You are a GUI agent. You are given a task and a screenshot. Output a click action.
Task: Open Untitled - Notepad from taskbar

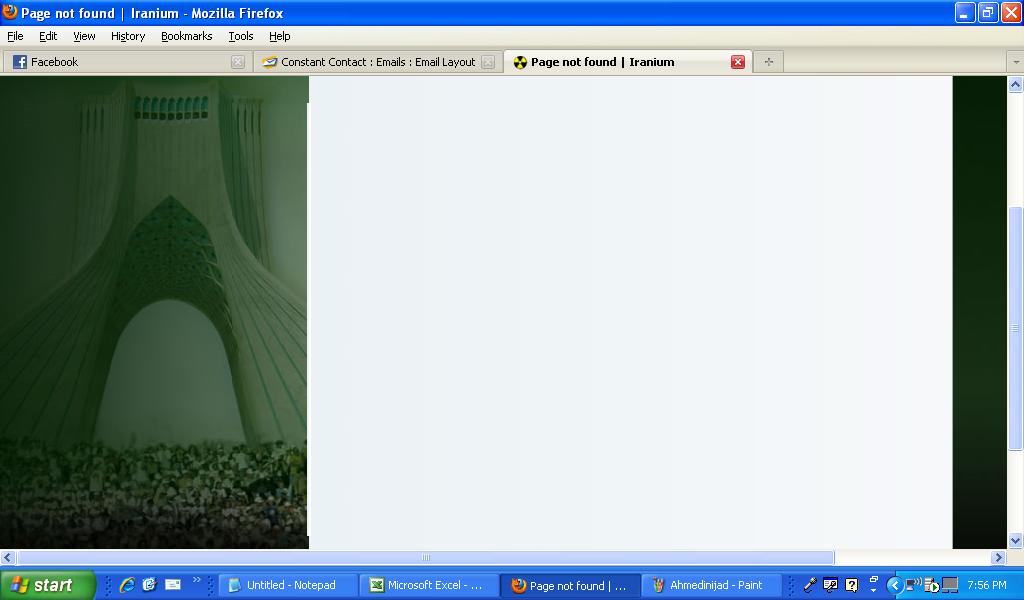[288, 585]
